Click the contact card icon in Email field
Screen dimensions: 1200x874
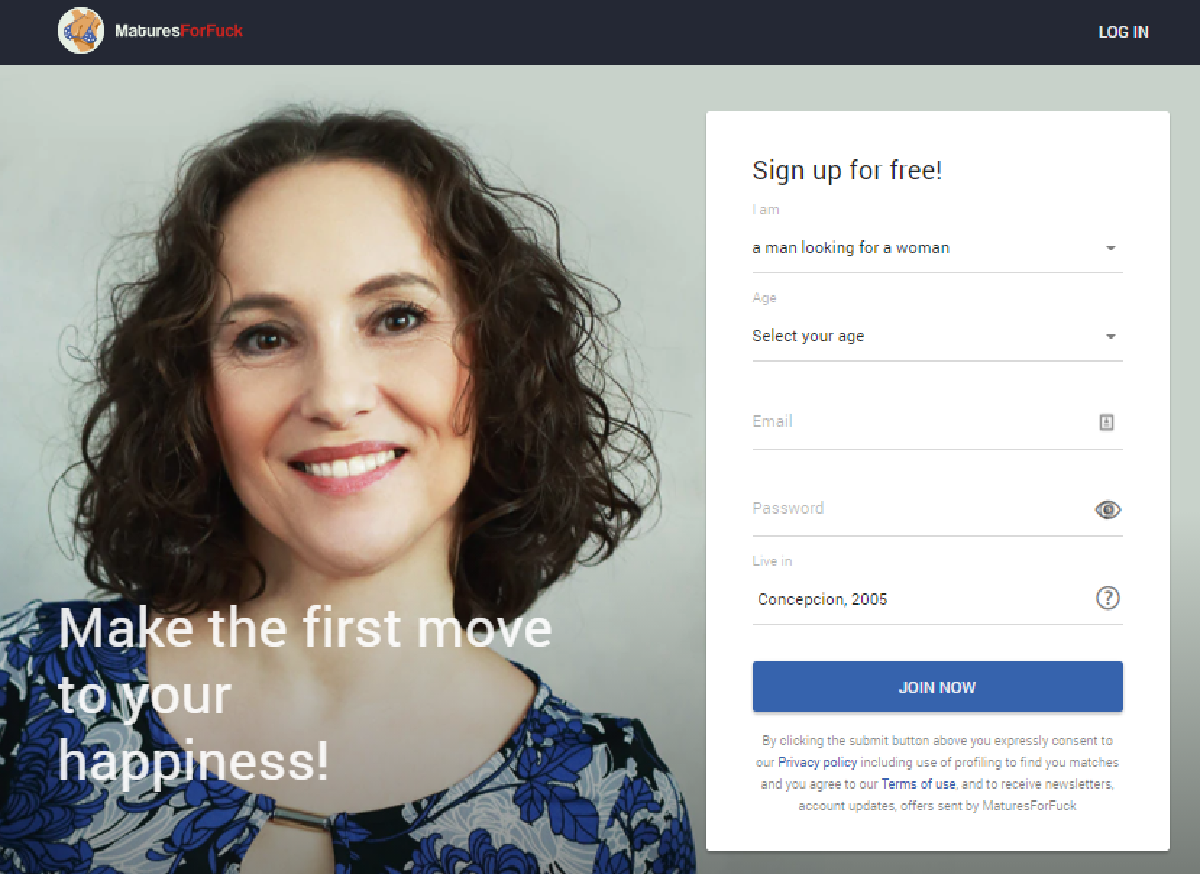tap(1106, 422)
